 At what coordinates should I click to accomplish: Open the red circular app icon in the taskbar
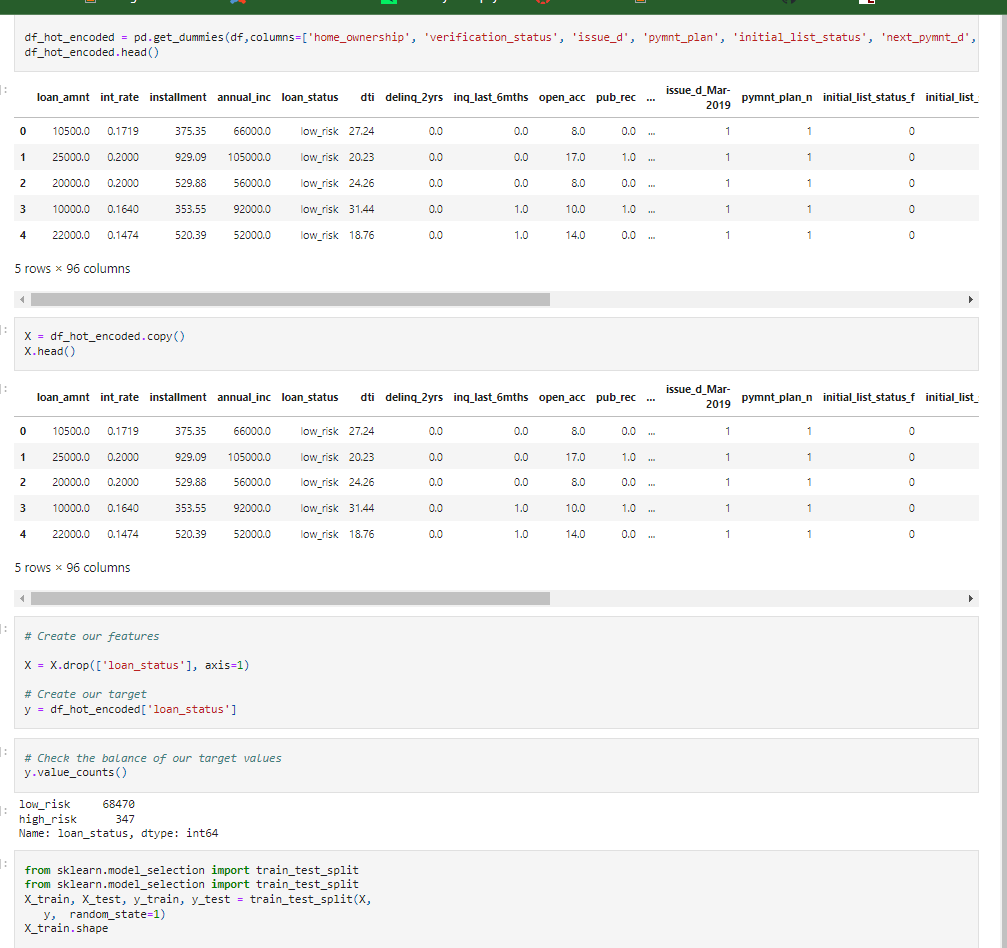[x=542, y=5]
